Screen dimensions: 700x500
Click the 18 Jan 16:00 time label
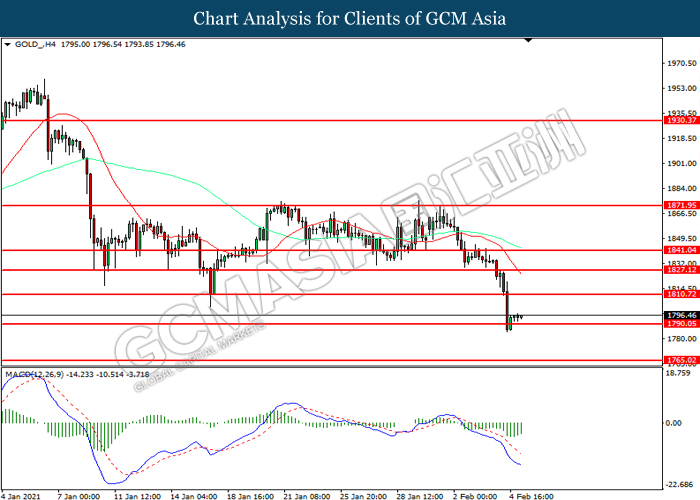pyautogui.click(x=250, y=496)
